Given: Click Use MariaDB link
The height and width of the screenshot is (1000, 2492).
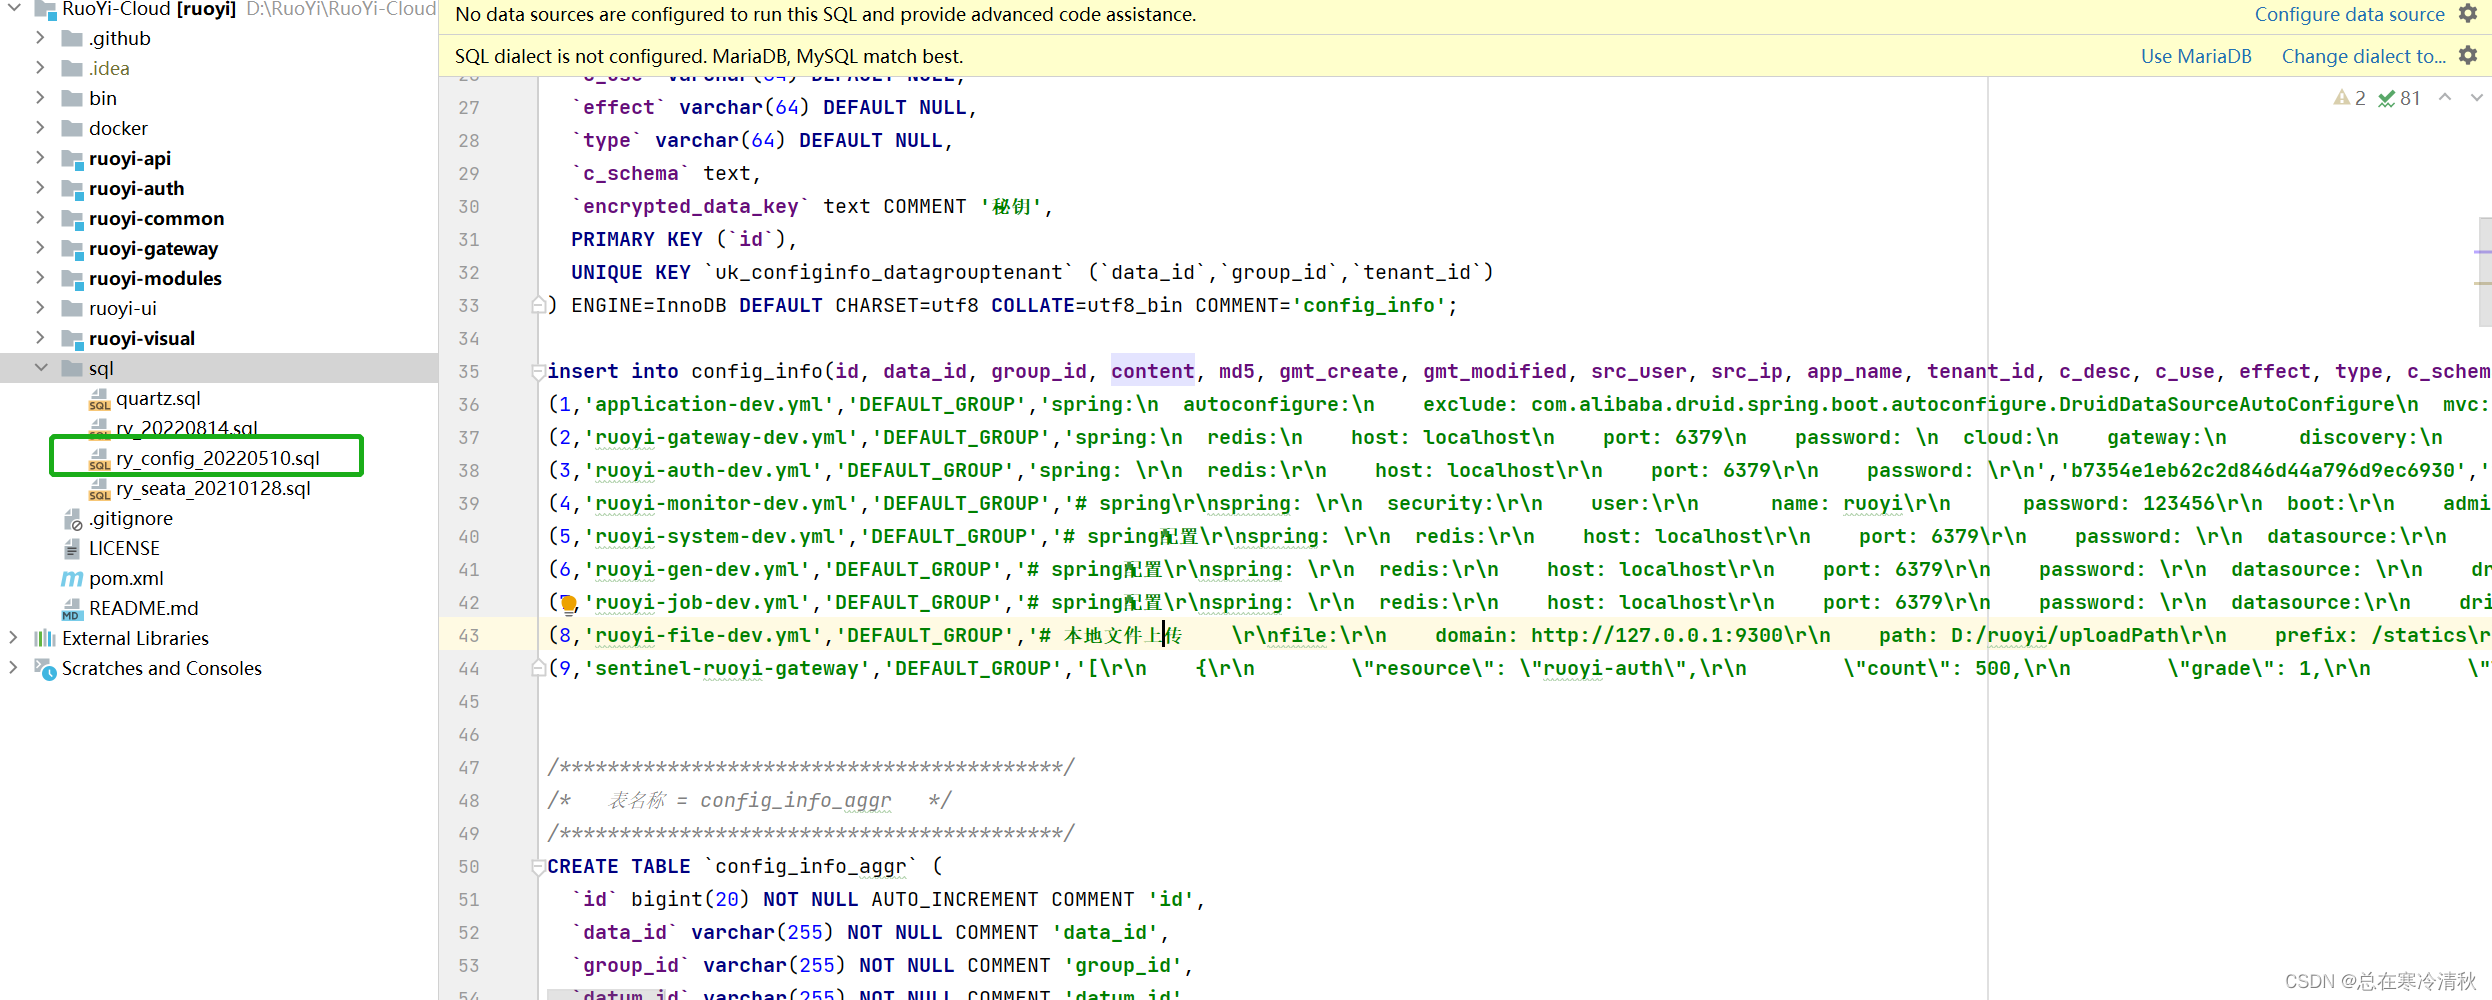Looking at the screenshot, I should tap(2196, 56).
